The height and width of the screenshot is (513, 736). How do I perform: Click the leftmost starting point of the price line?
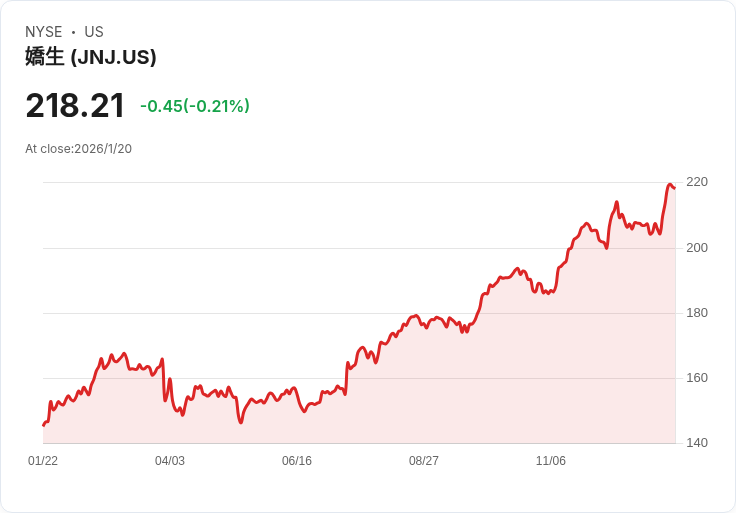pos(43,426)
